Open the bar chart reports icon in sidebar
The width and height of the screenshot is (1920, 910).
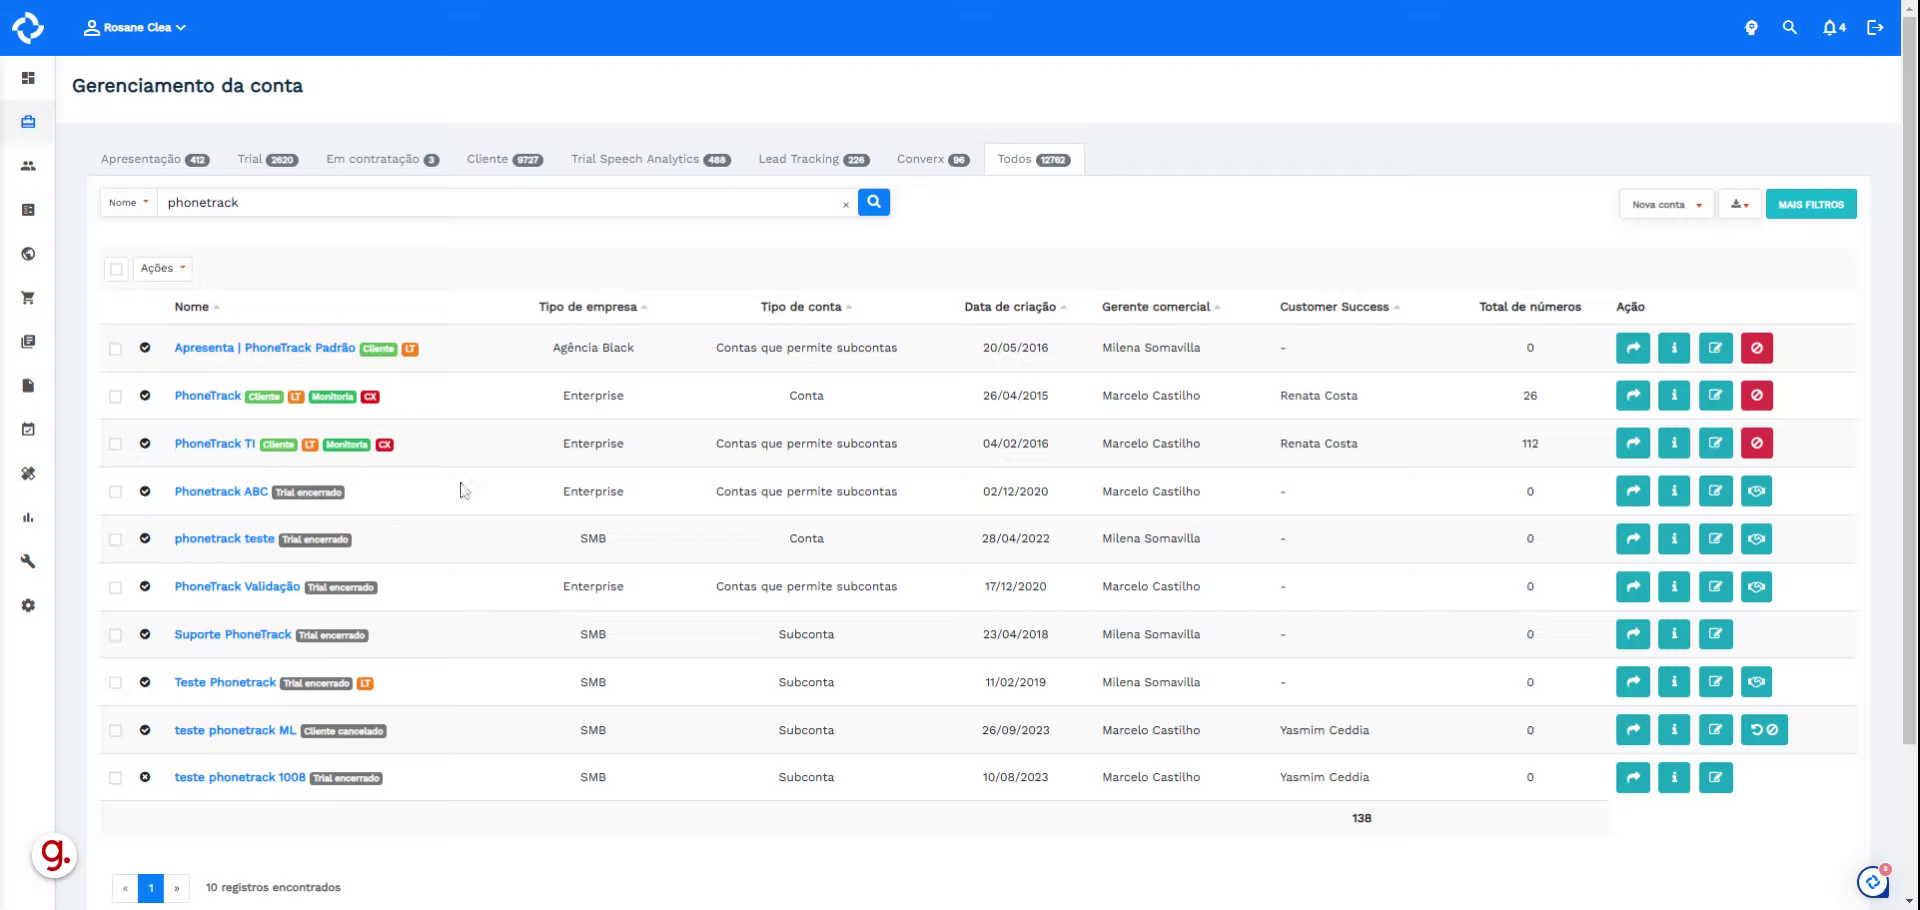pyautogui.click(x=28, y=517)
